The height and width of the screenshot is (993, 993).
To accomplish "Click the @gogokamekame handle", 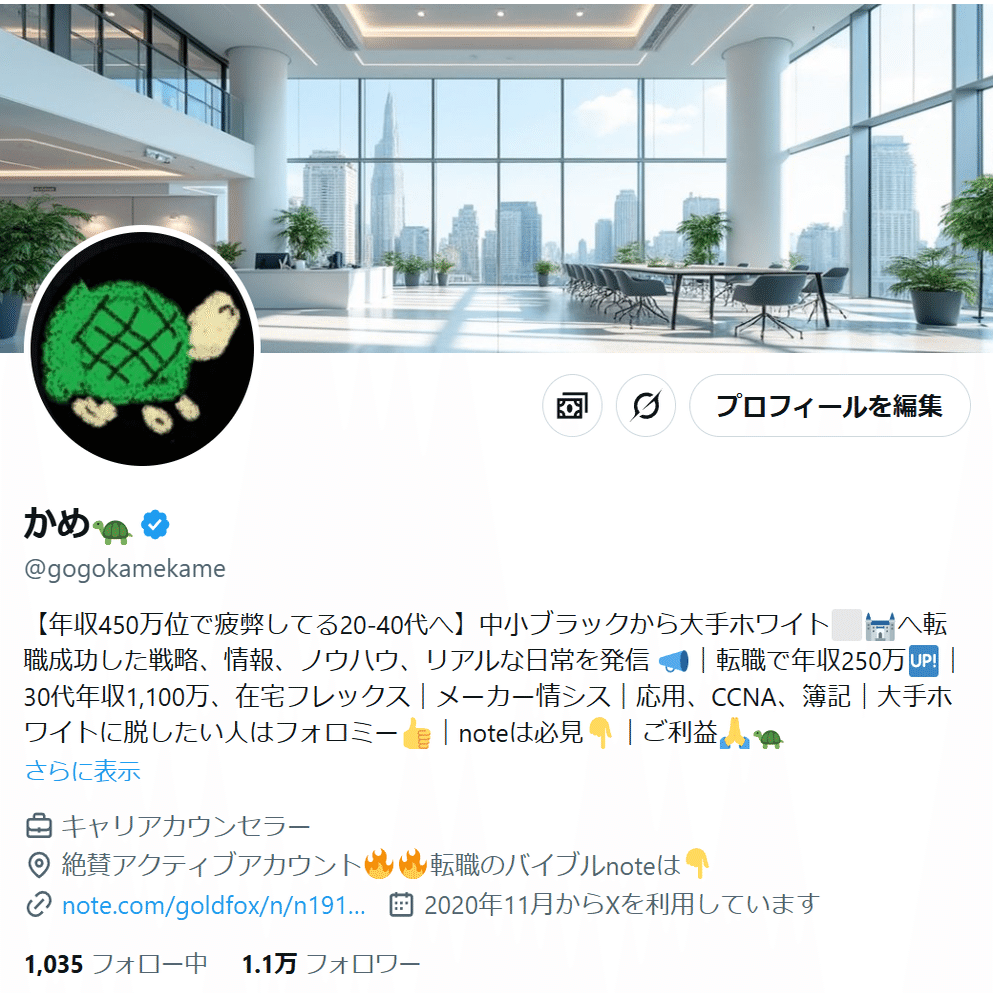I will coord(125,569).
